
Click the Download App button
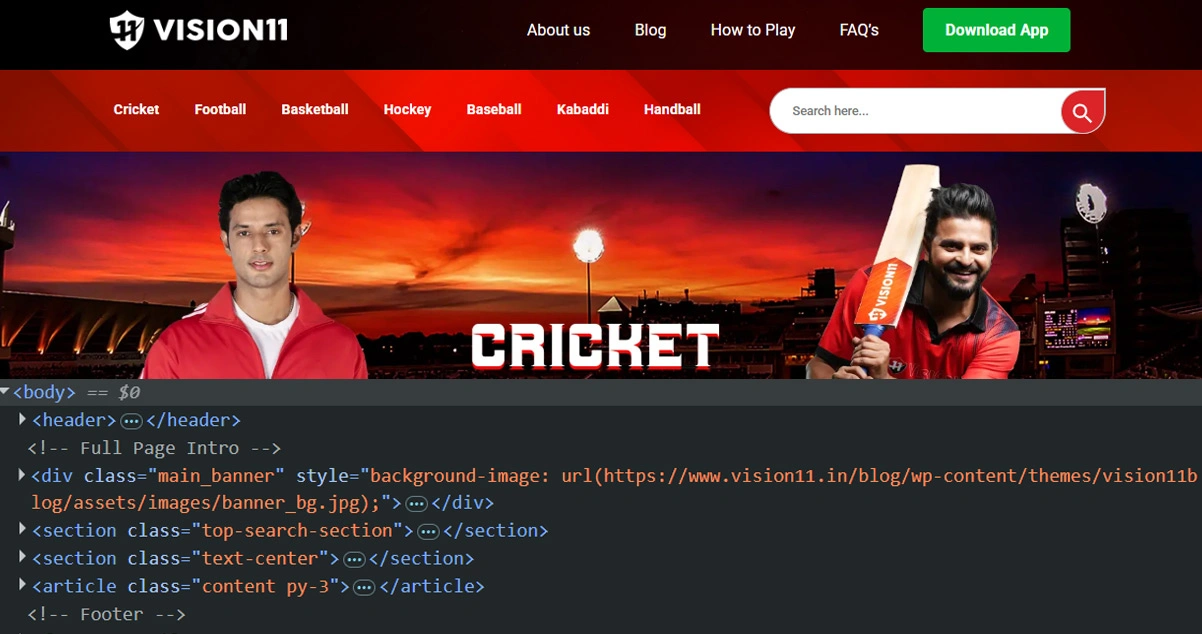pos(996,30)
